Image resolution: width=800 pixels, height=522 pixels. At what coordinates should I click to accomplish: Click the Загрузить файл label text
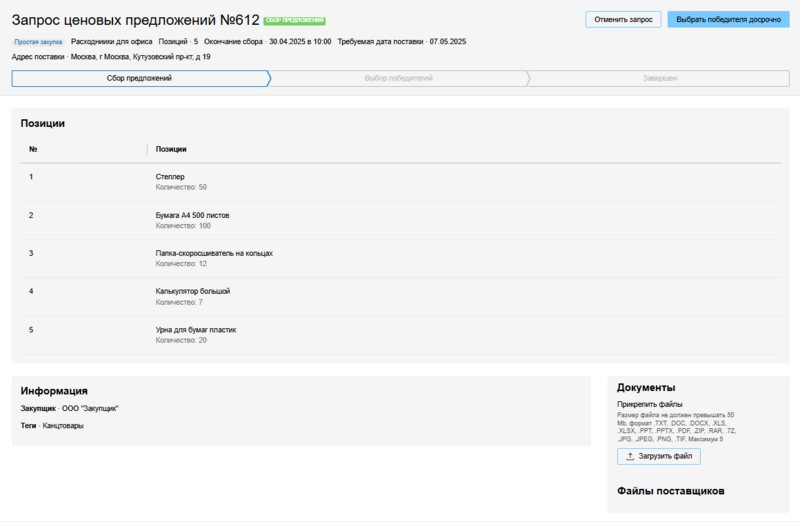tap(666, 457)
